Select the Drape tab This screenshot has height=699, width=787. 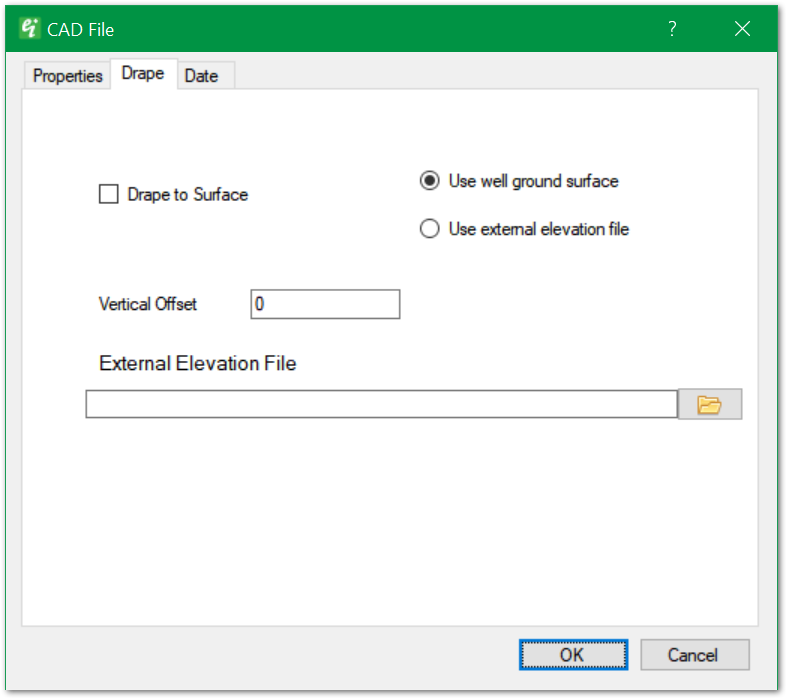[143, 74]
